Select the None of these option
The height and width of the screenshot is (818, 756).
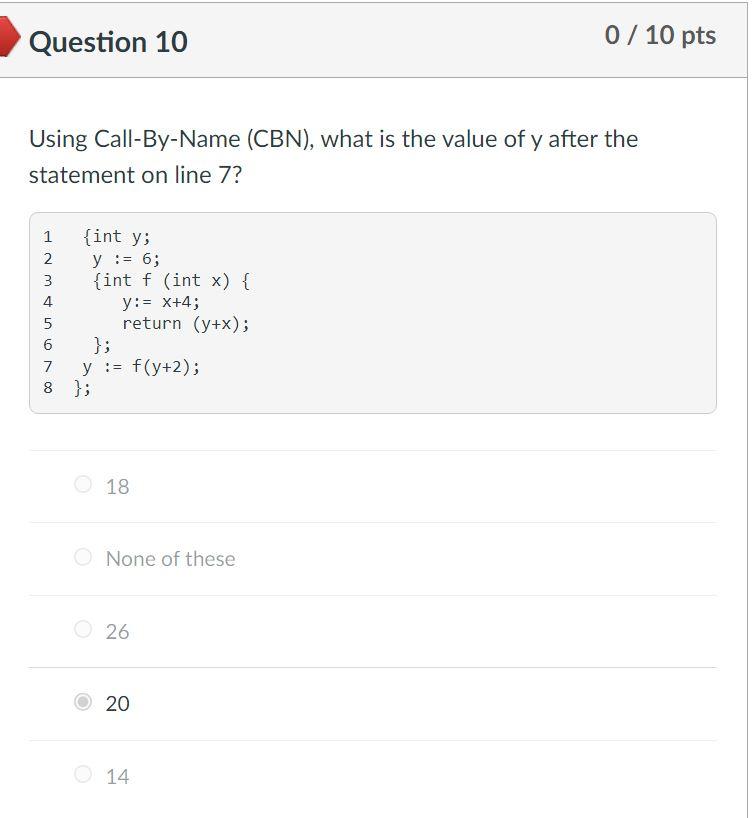pos(85,558)
